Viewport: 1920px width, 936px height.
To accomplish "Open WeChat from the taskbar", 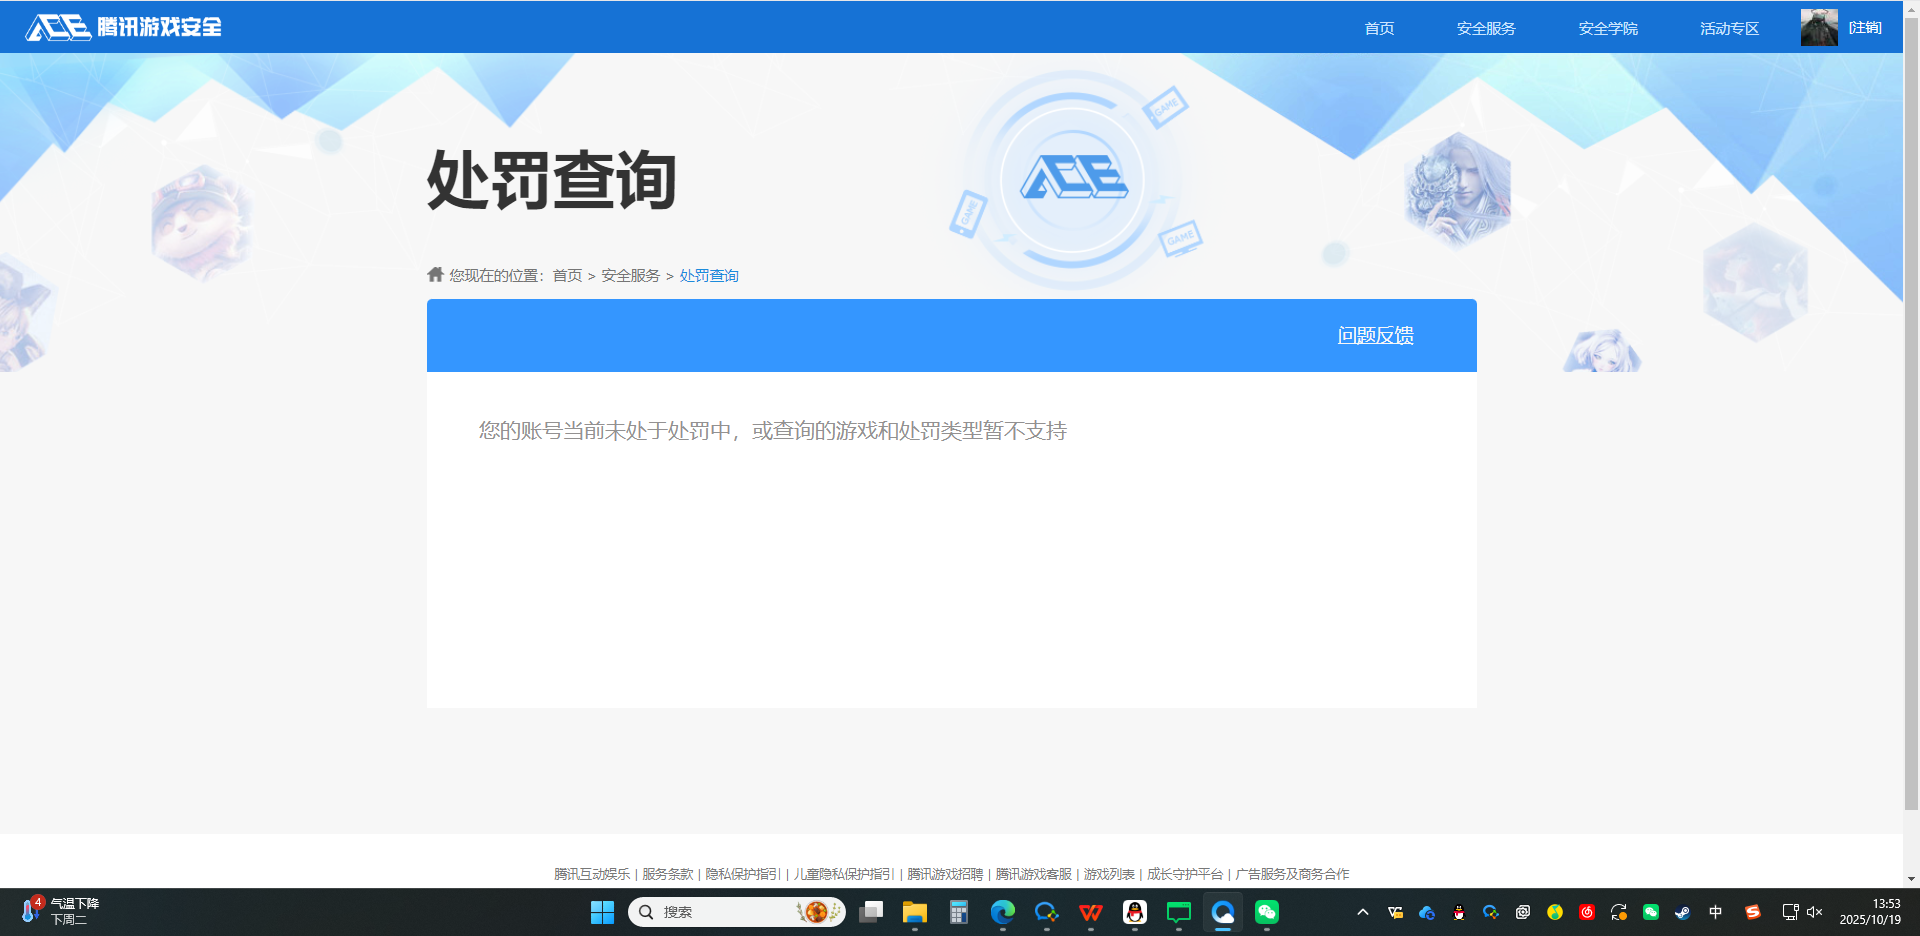I will click(x=1267, y=912).
